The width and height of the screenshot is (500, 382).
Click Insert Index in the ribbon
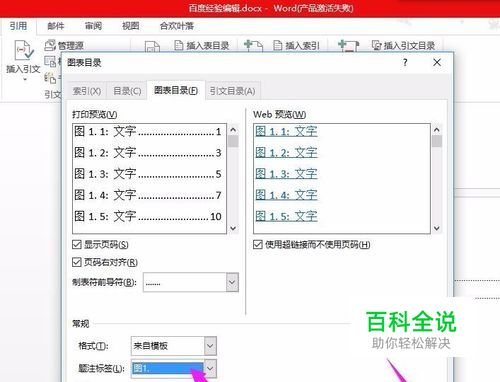tap(297, 46)
